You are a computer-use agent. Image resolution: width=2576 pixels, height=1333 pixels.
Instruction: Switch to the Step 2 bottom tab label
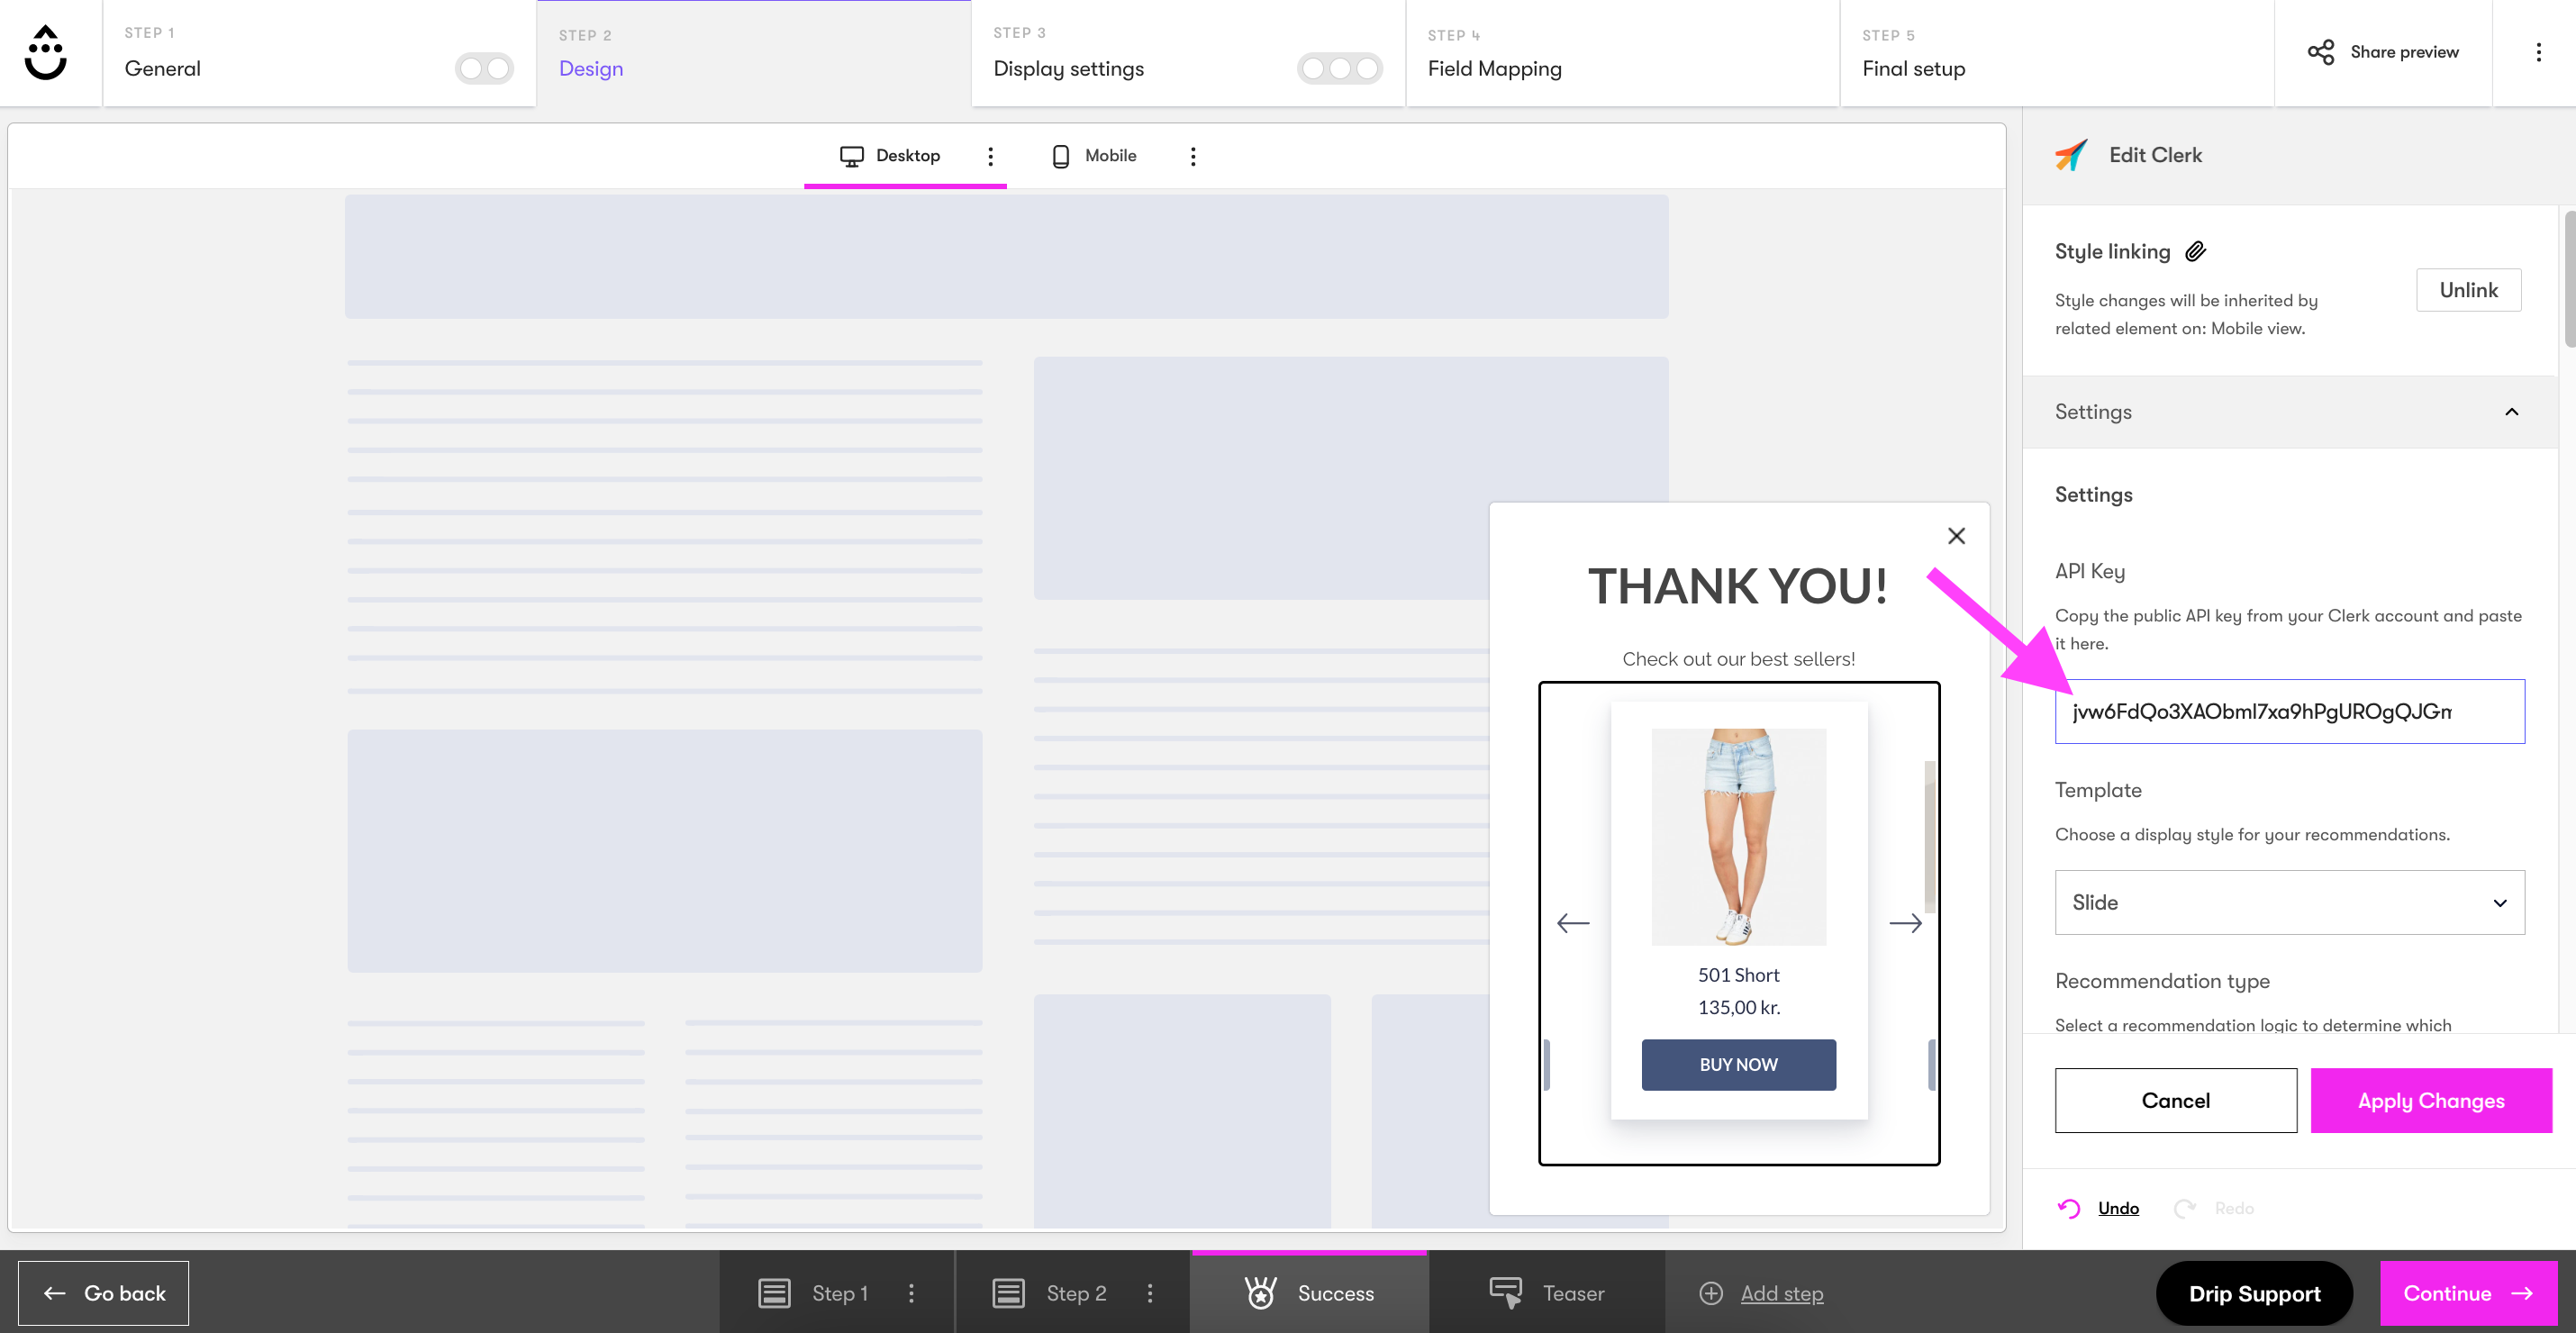click(1076, 1293)
